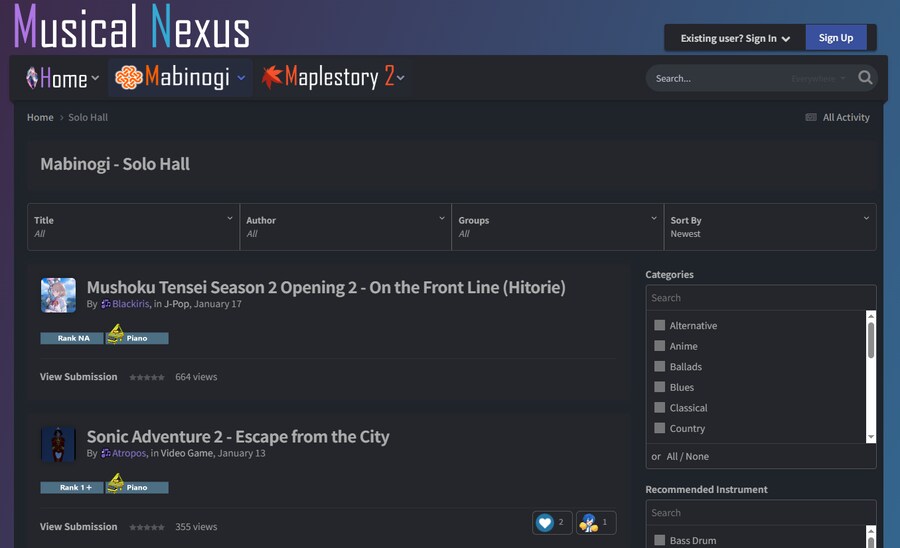Viewport: 900px width, 548px height.
Task: Open the Sort By Newest dropdown
Action: (x=770, y=227)
